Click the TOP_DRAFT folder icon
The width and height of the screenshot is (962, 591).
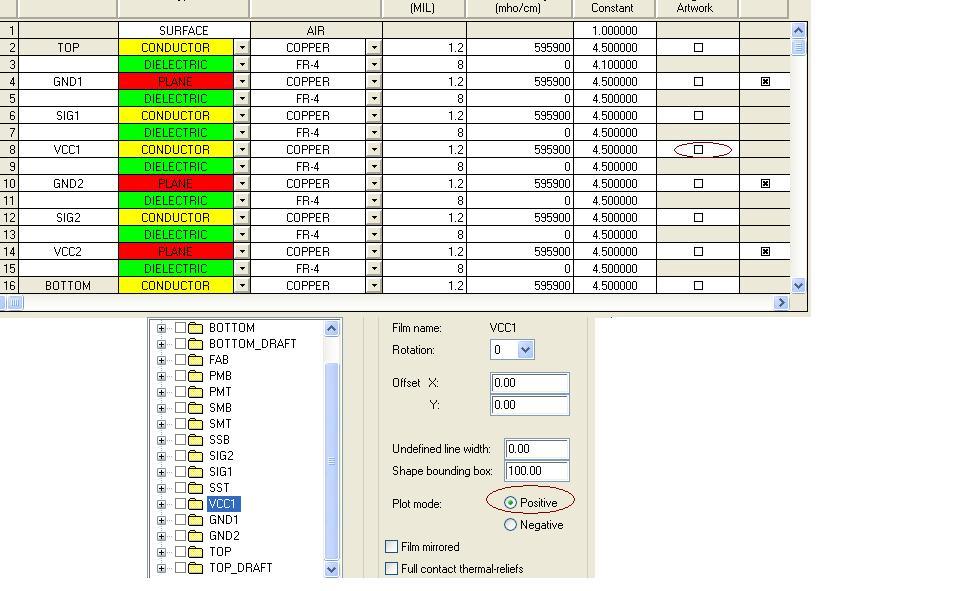point(196,568)
